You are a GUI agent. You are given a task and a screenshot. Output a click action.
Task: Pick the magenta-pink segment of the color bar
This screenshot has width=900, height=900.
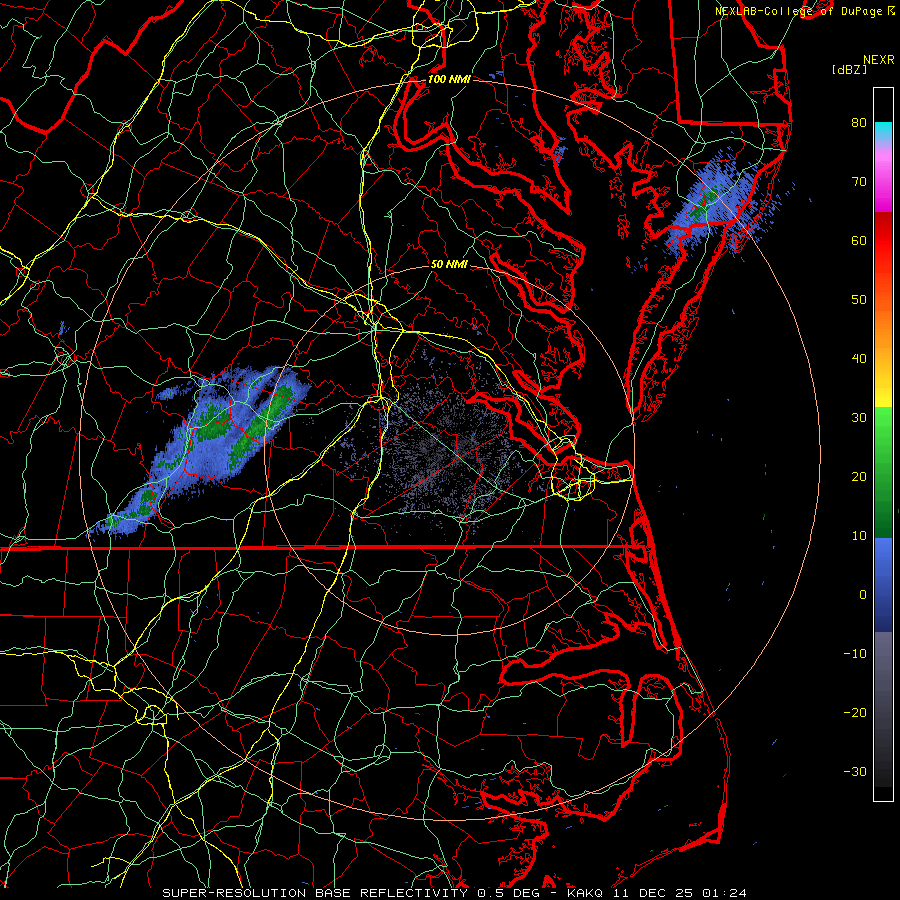(883, 178)
